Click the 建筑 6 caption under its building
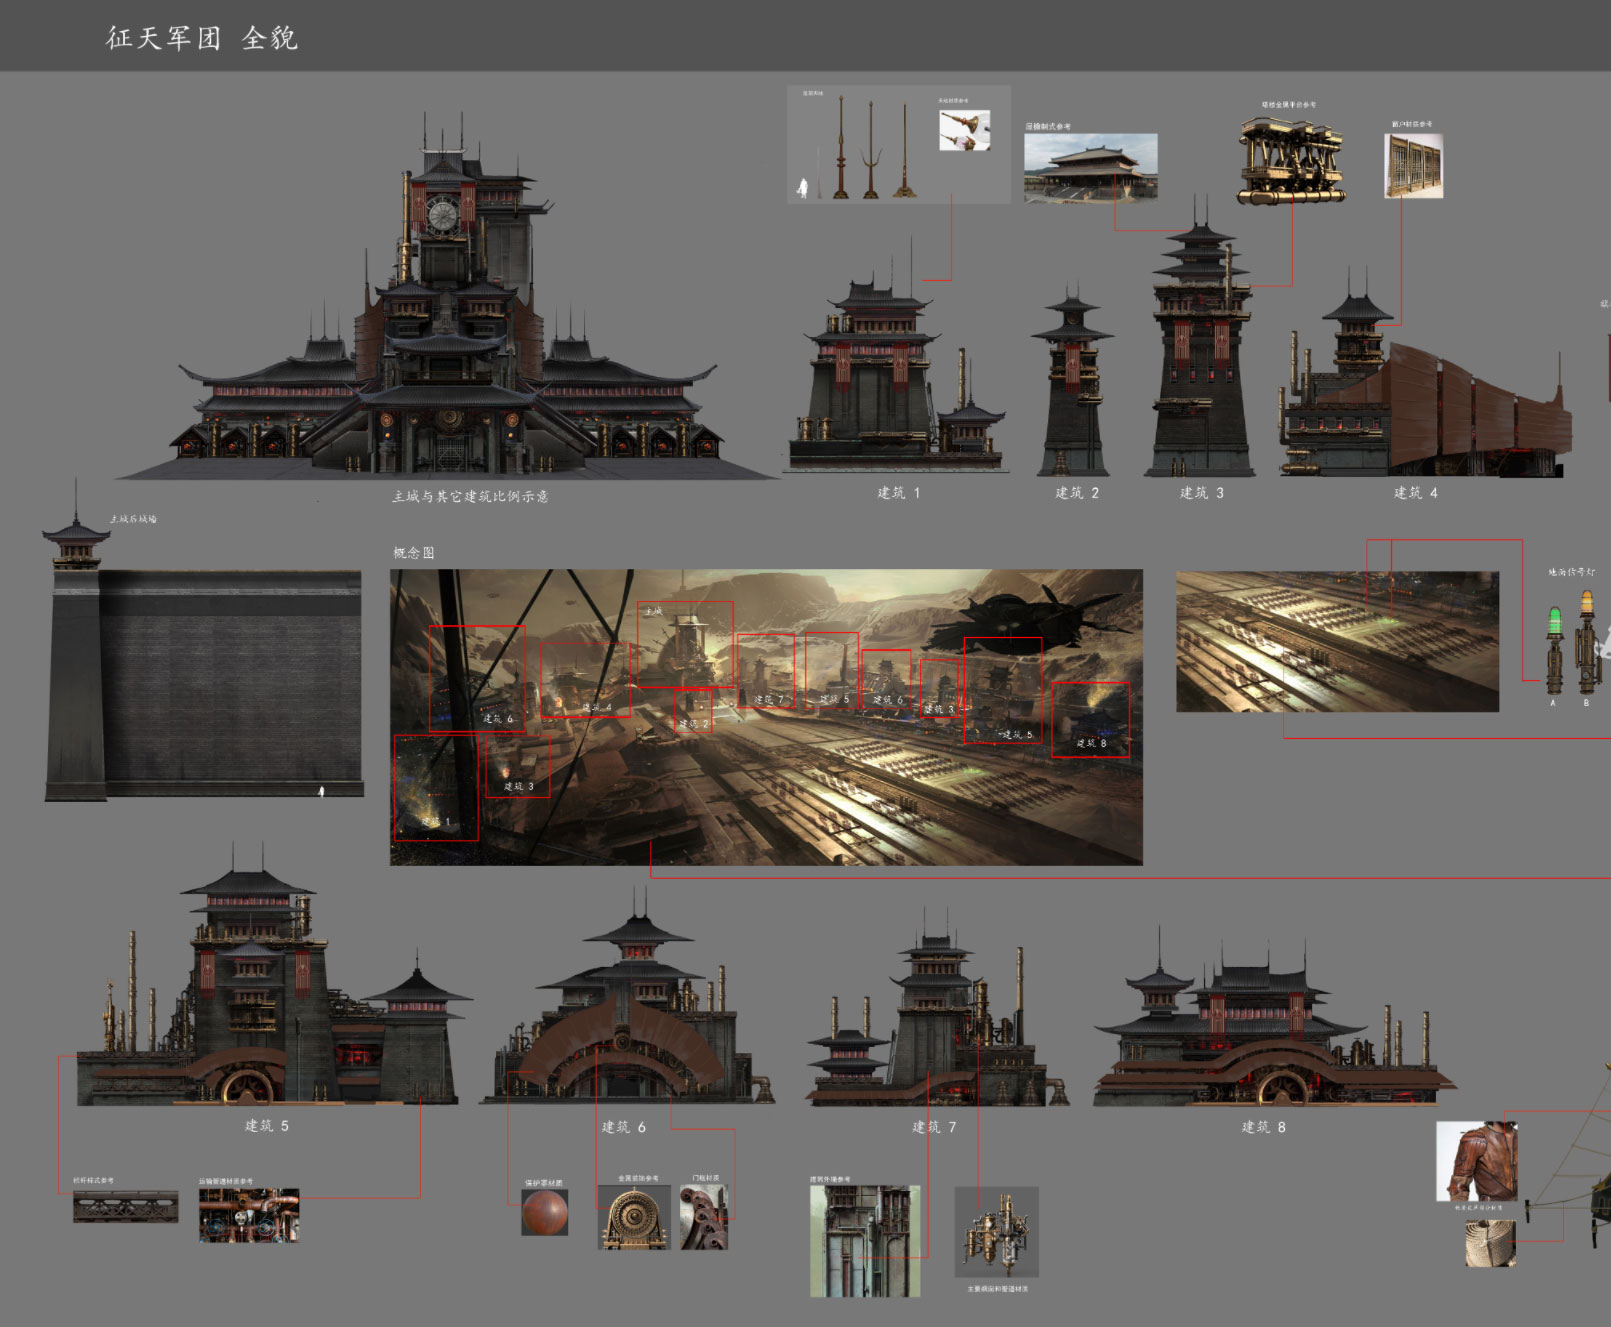The height and width of the screenshot is (1327, 1611). pos(624,1127)
